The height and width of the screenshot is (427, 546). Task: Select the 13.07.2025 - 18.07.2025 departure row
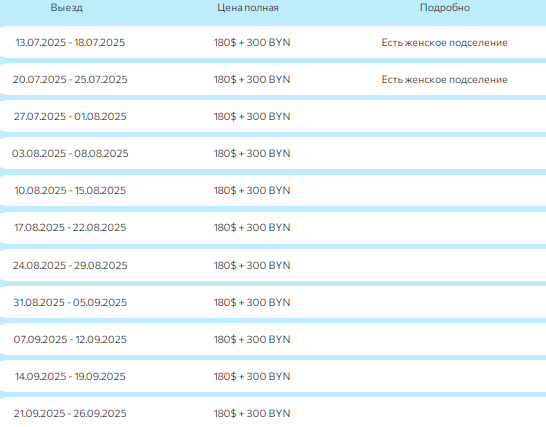273,42
